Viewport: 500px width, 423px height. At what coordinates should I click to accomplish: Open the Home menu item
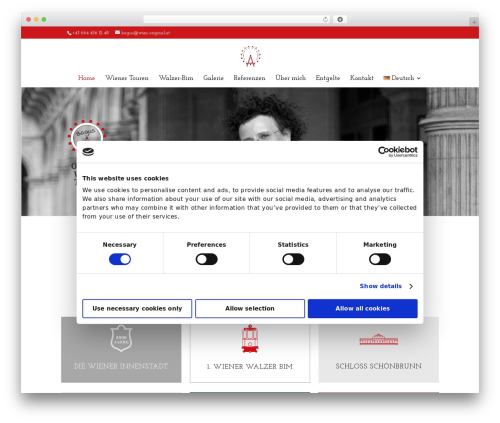(x=86, y=78)
